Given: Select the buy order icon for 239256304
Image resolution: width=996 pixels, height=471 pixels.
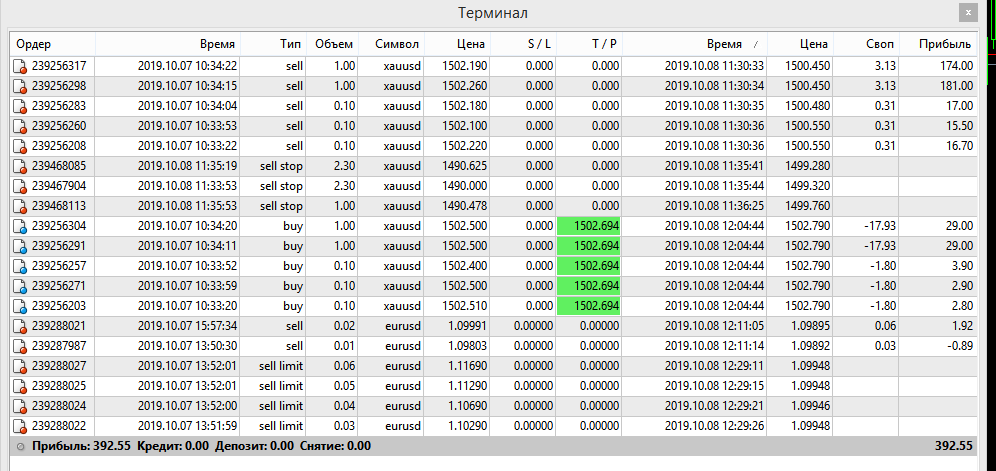Looking at the screenshot, I should click(x=20, y=226).
